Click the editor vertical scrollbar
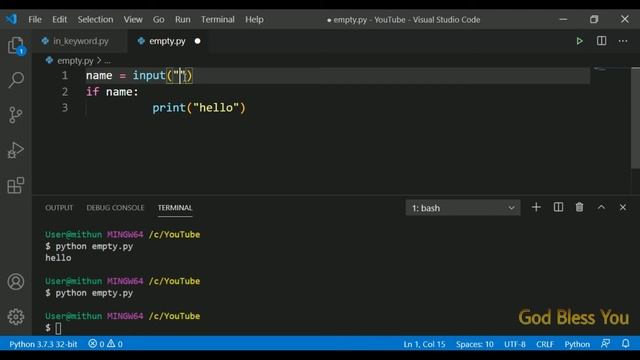 [635, 118]
